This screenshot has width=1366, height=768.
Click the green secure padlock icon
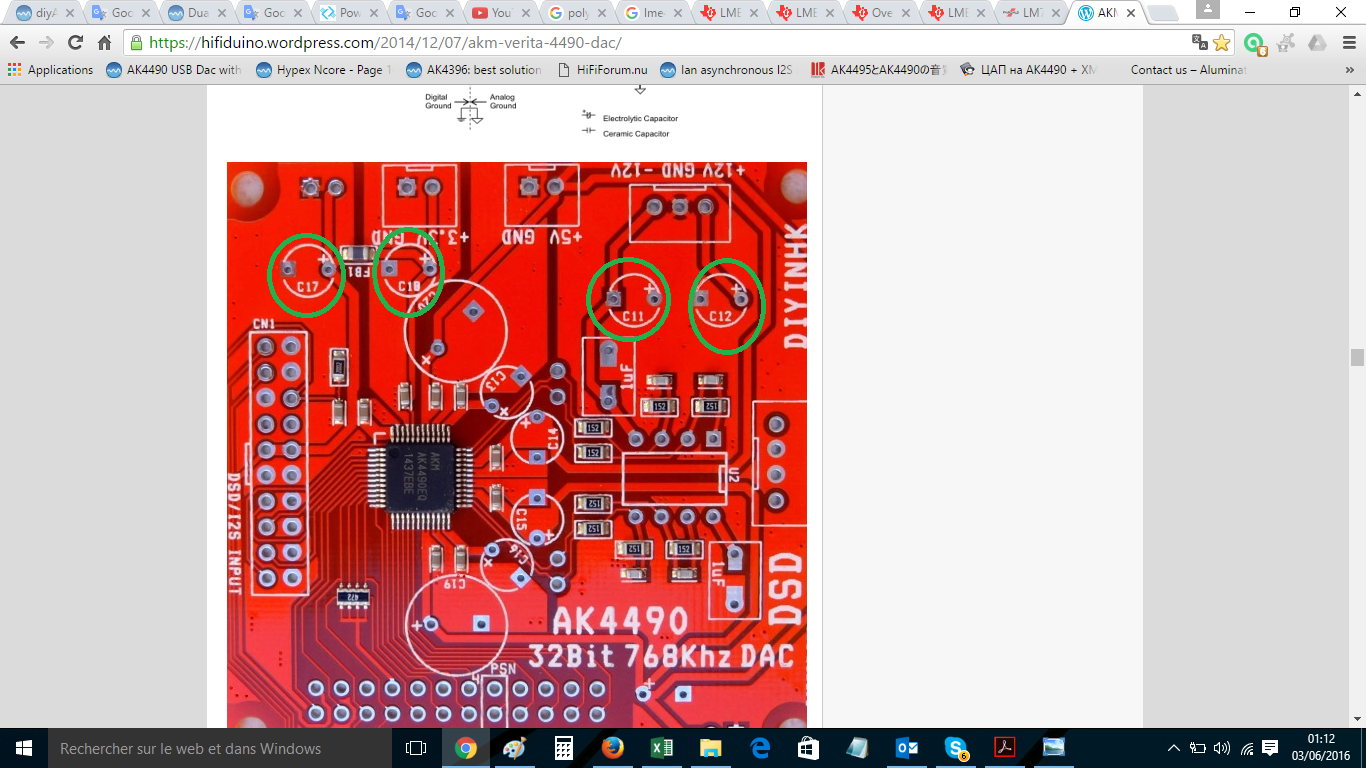136,43
